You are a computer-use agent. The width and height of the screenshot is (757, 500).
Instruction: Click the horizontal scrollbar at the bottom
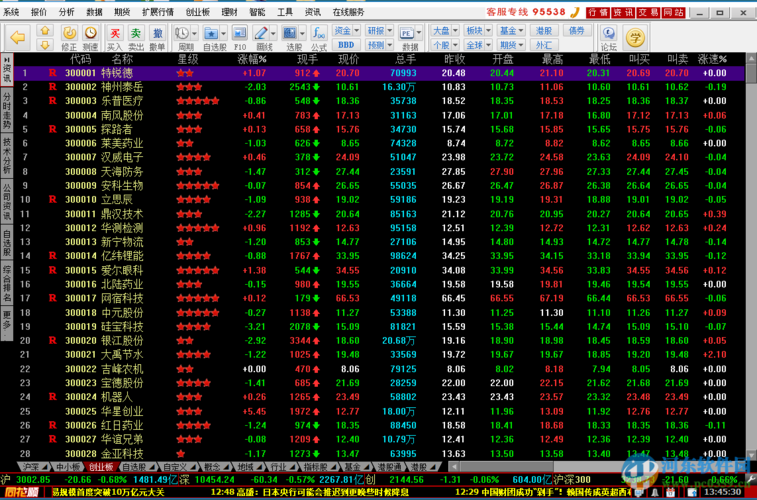(x=596, y=467)
